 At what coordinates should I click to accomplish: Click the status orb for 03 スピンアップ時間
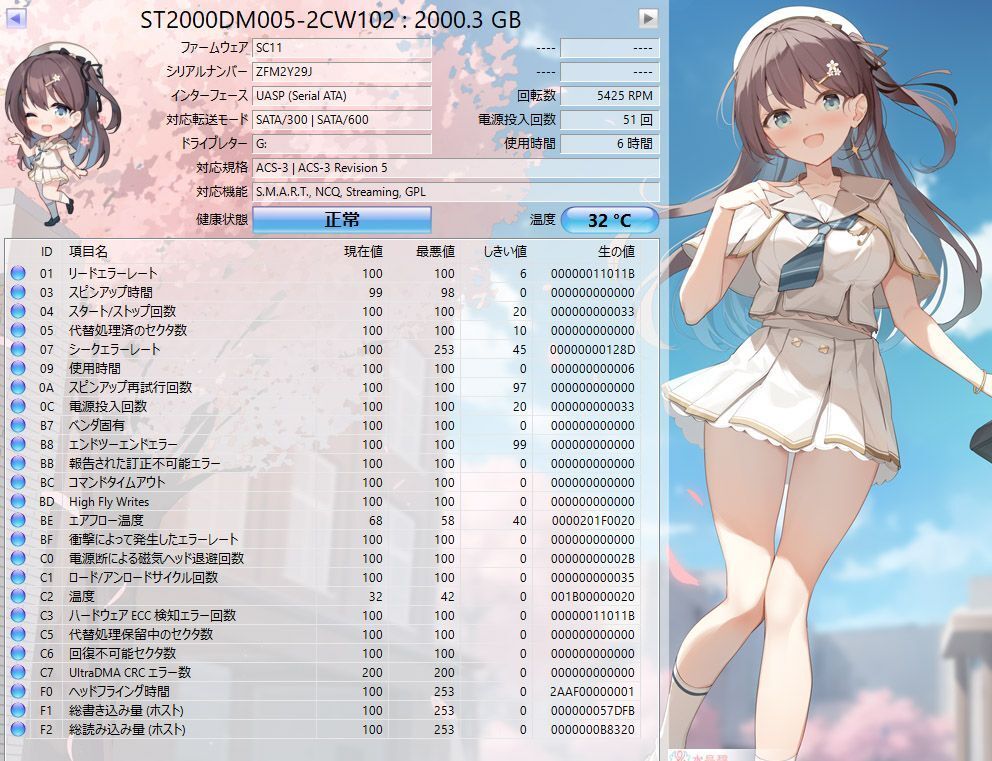pyautogui.click(x=18, y=292)
